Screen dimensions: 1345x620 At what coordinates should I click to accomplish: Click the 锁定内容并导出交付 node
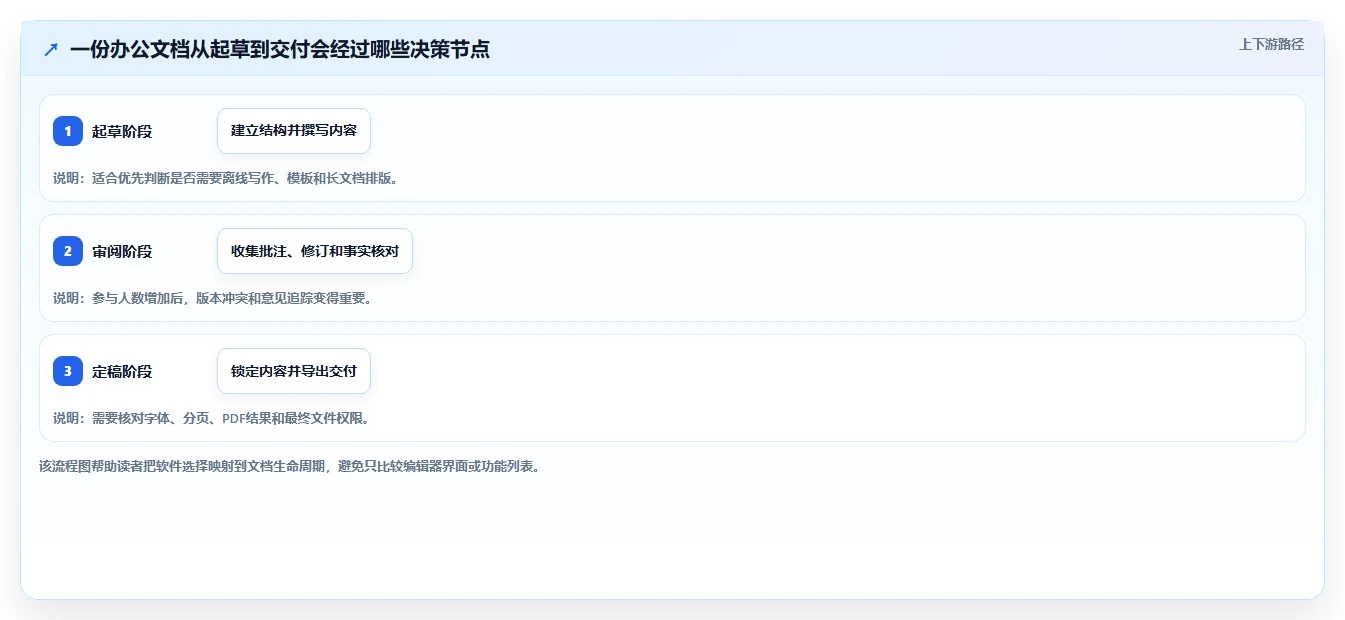pyautogui.click(x=294, y=371)
